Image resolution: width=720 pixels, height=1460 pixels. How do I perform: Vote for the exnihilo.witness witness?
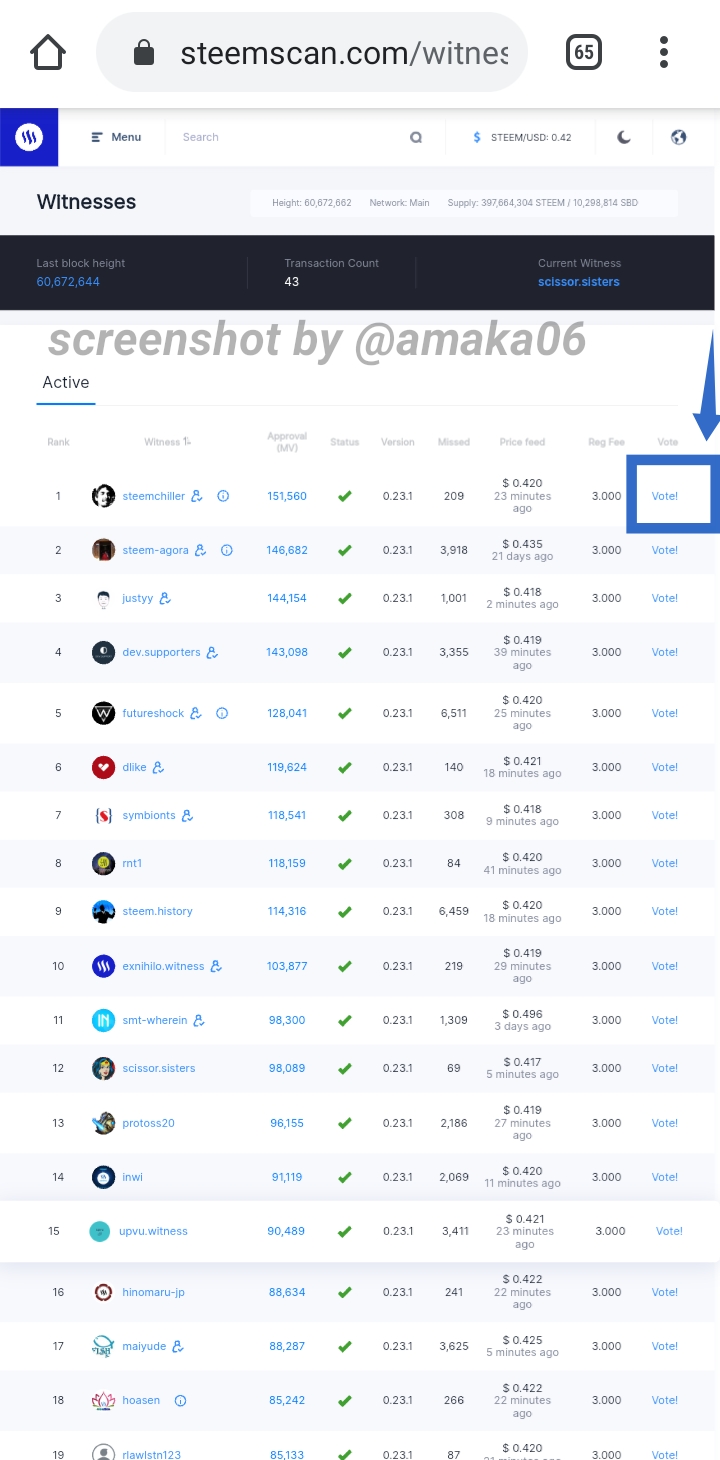click(x=665, y=966)
